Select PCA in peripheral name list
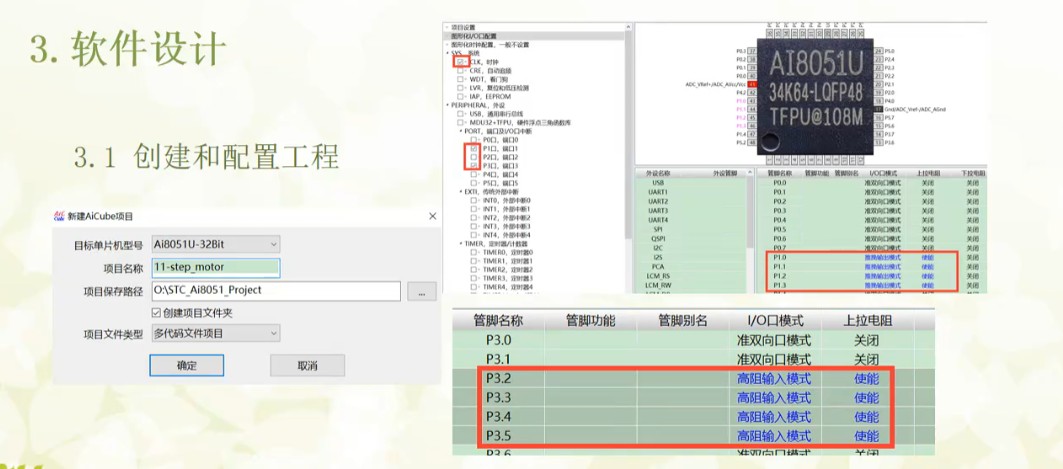The height and width of the screenshot is (469, 1063). [x=658, y=267]
